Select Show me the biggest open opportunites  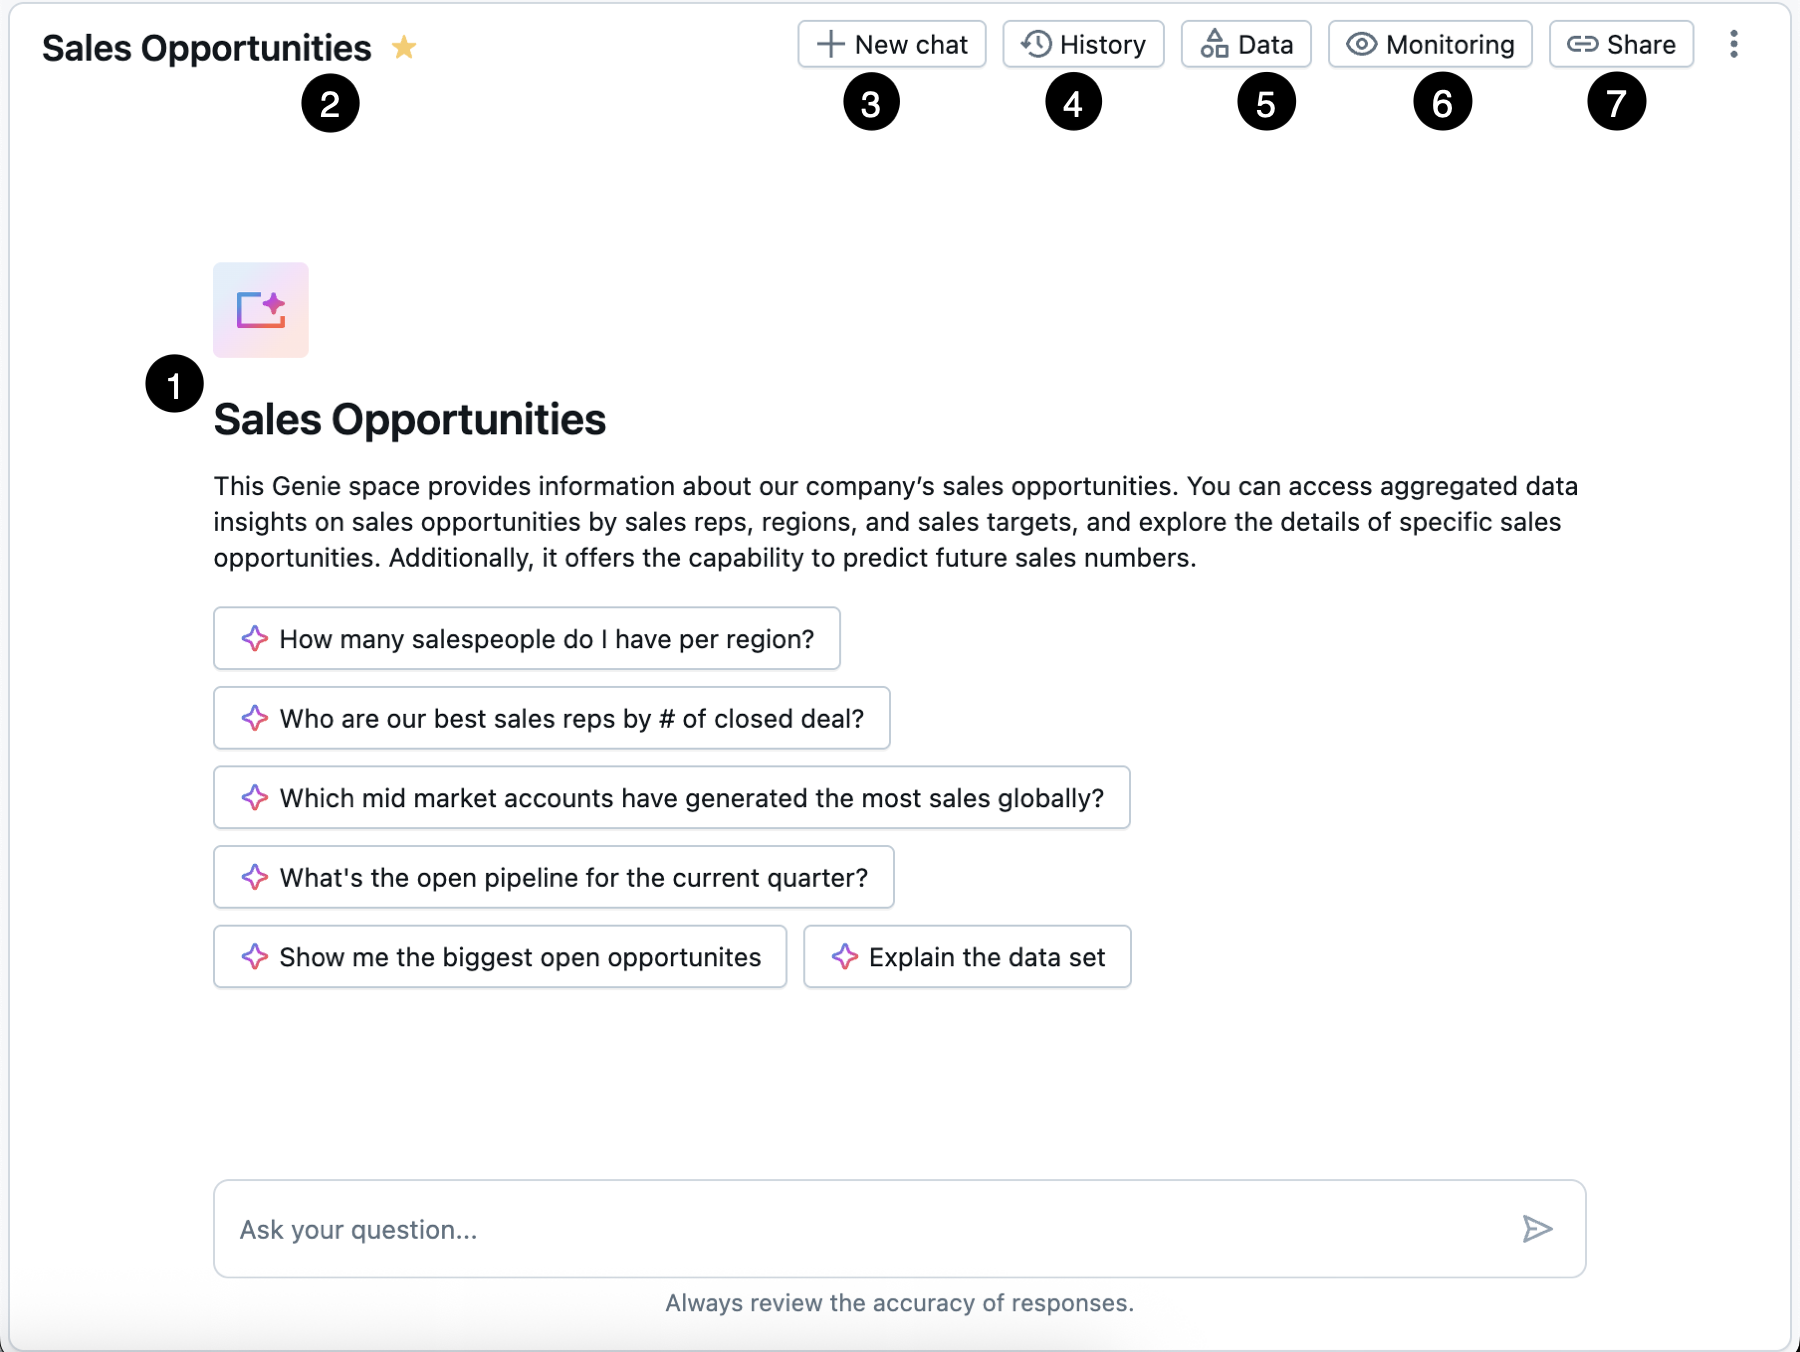point(500,957)
